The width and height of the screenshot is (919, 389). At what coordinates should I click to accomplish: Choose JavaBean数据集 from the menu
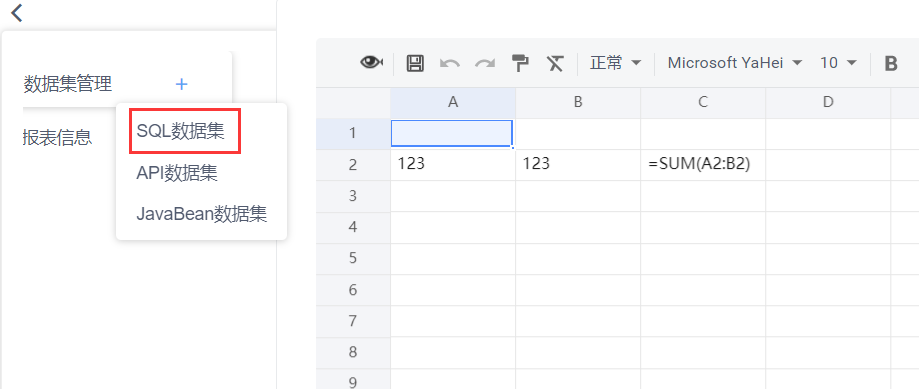click(x=202, y=214)
